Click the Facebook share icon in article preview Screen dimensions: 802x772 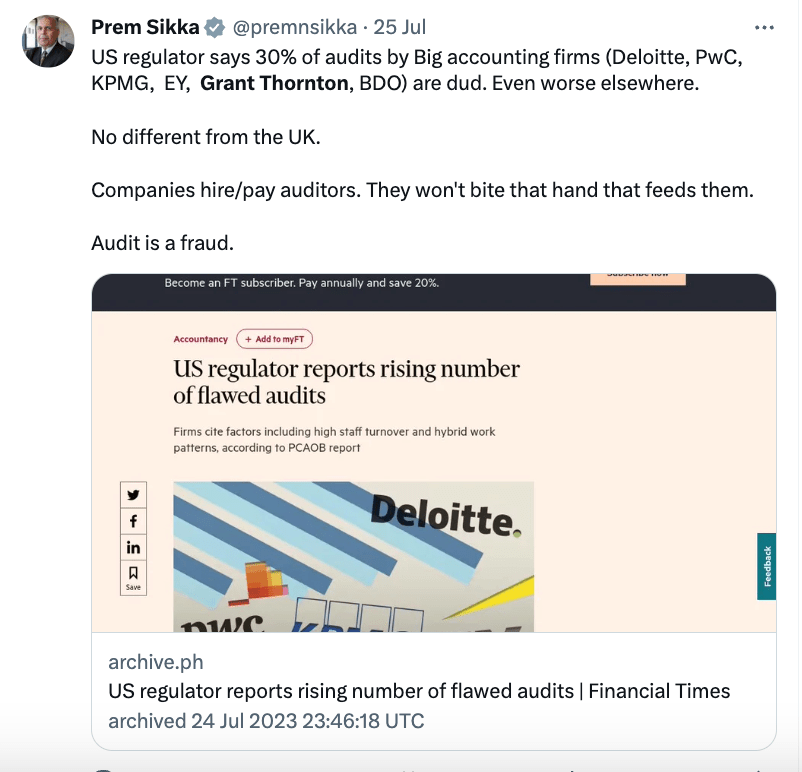133,521
